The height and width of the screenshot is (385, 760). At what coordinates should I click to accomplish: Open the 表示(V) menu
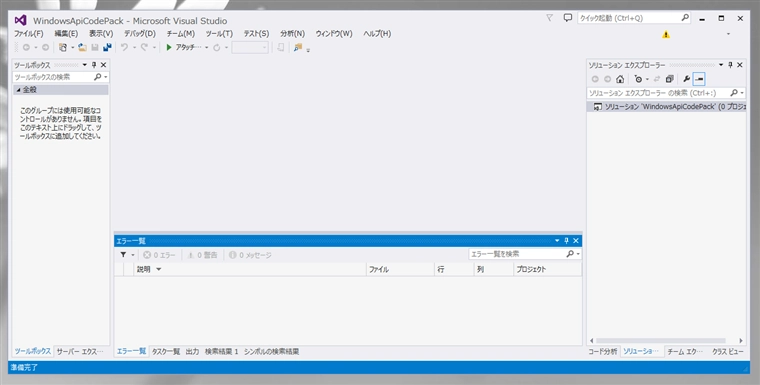(x=101, y=34)
